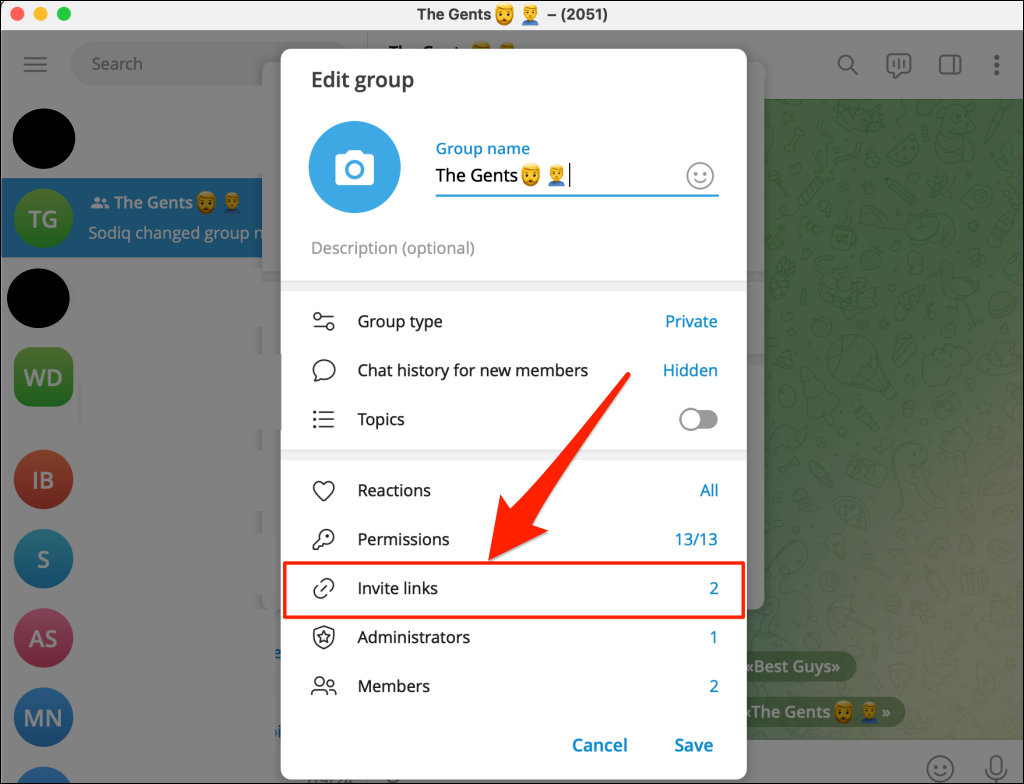Click Cancel to discard group edits
Viewport: 1024px width, 784px height.
[x=599, y=745]
